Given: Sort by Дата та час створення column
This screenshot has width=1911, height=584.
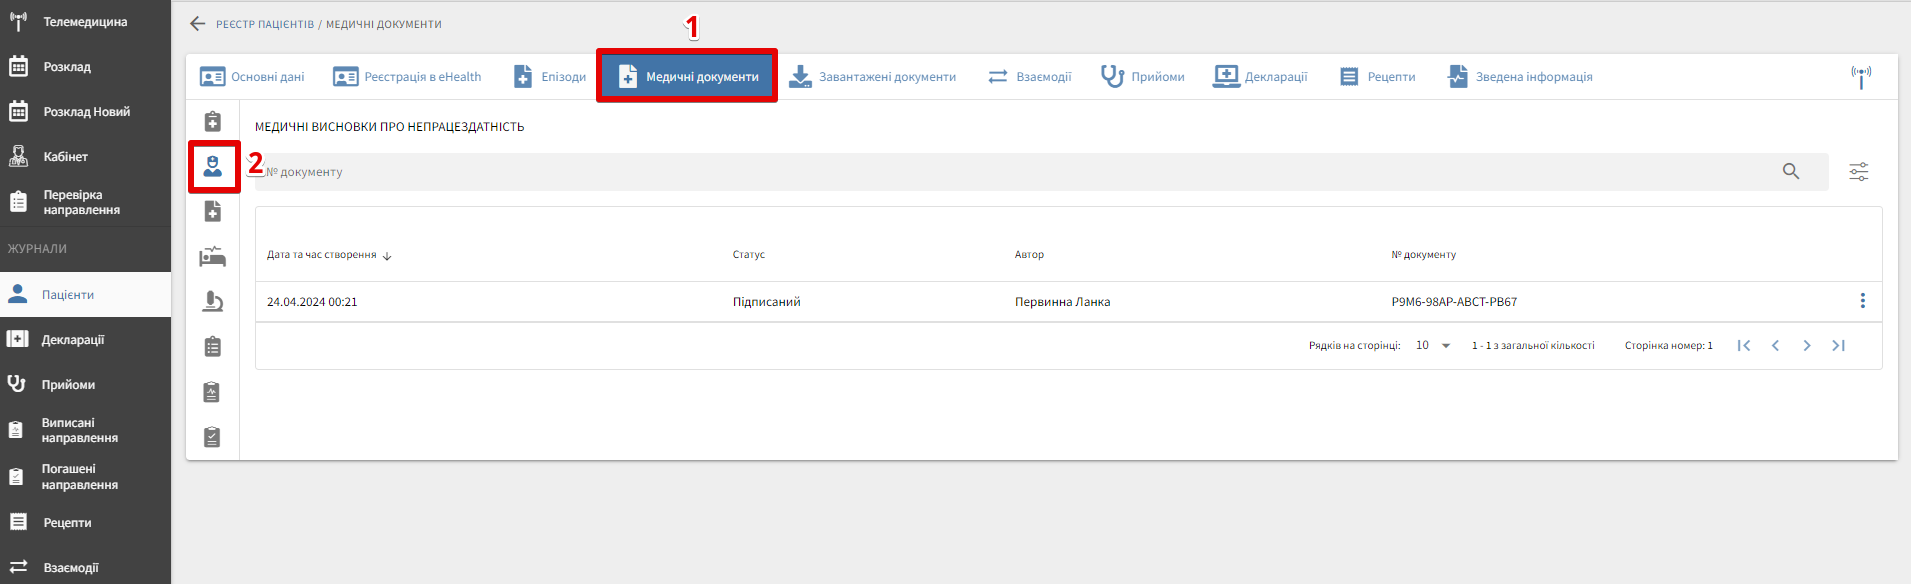Looking at the screenshot, I should [x=322, y=255].
